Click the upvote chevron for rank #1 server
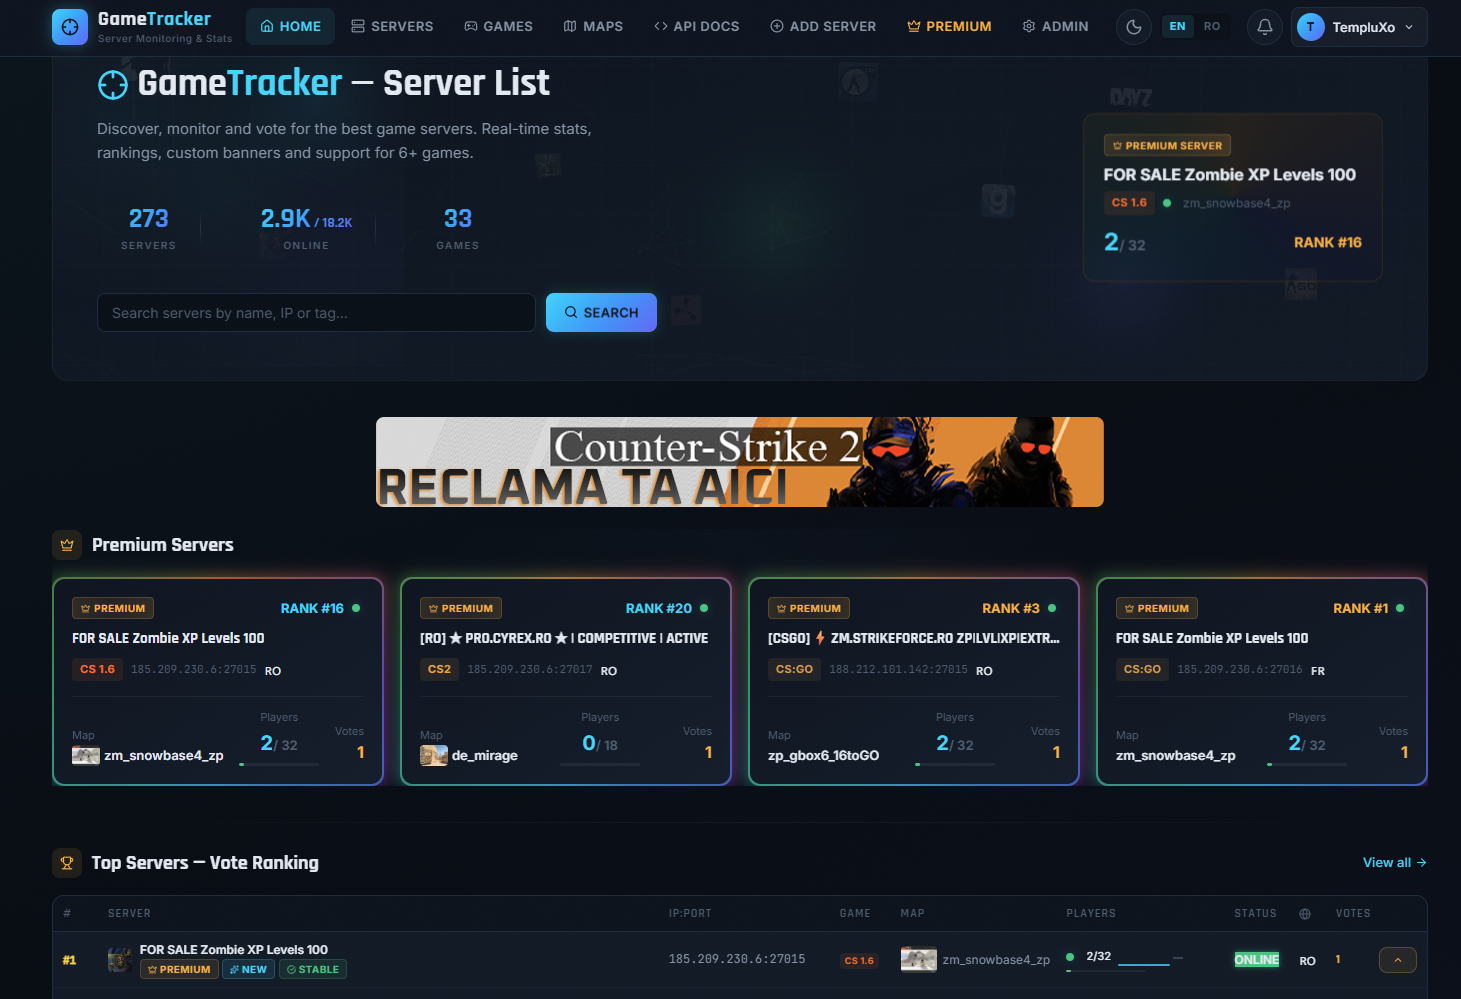This screenshot has height=999, width=1461. [x=1397, y=960]
